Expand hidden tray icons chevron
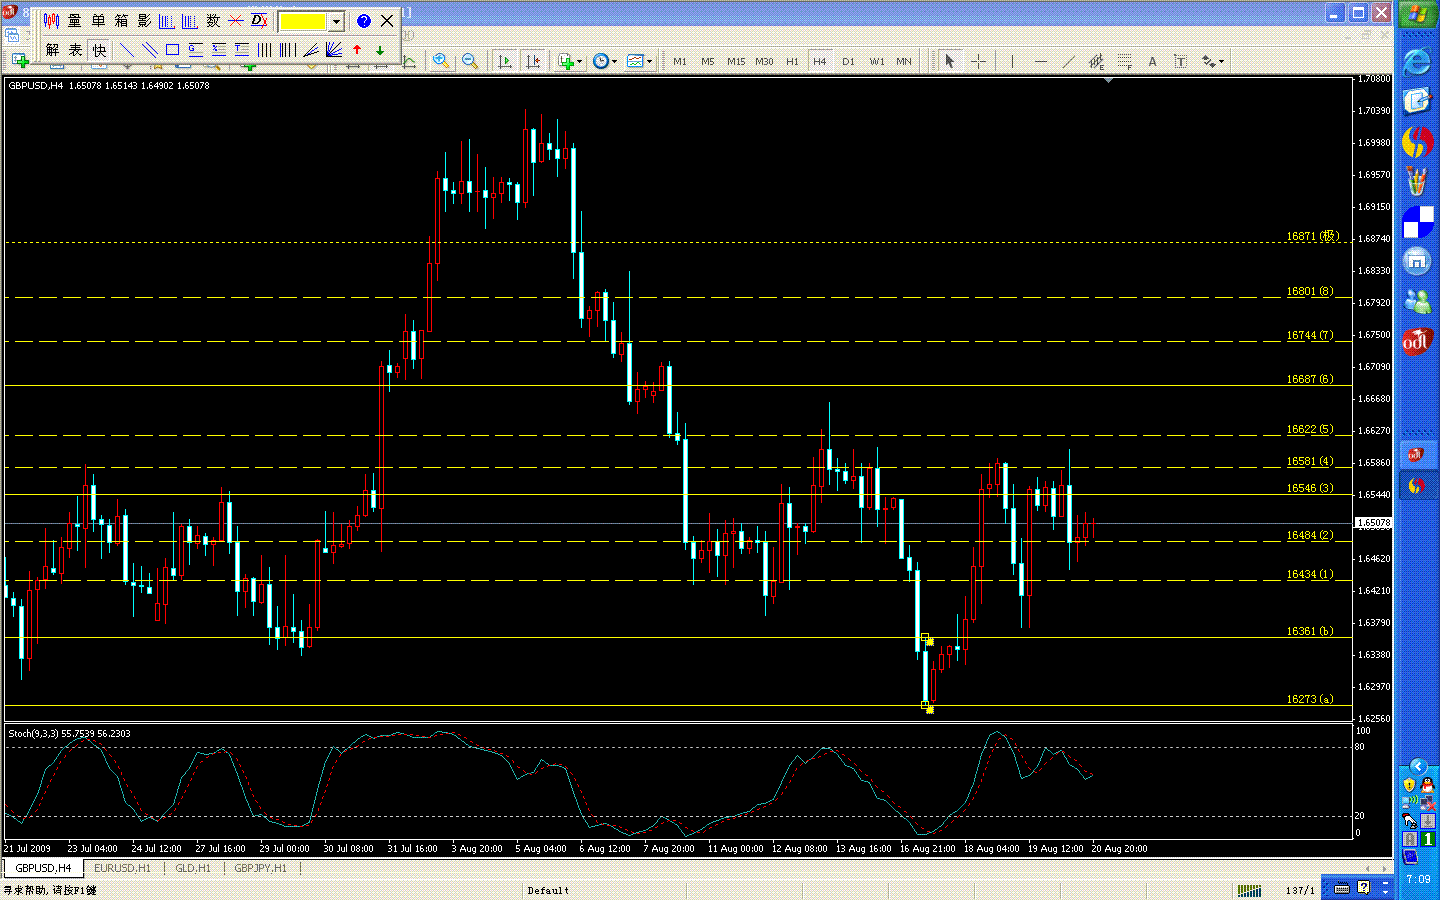 coord(1417,766)
